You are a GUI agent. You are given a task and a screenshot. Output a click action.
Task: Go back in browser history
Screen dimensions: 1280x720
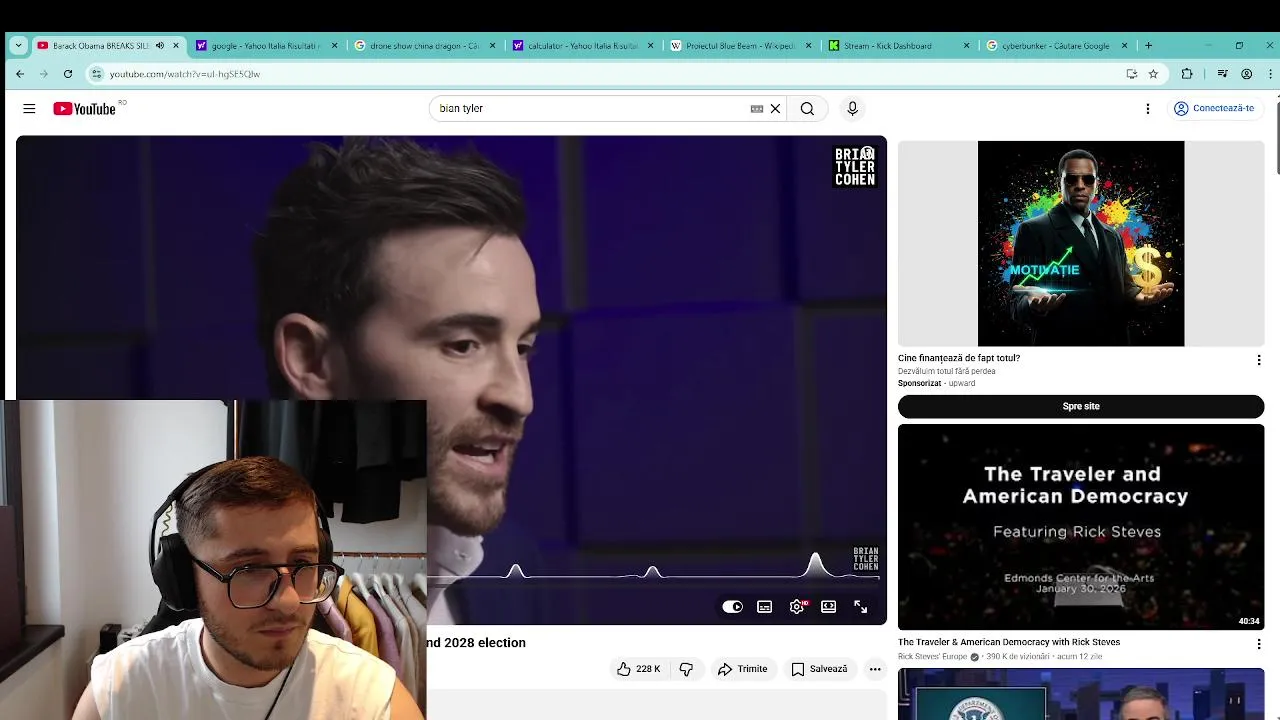tap(20, 74)
